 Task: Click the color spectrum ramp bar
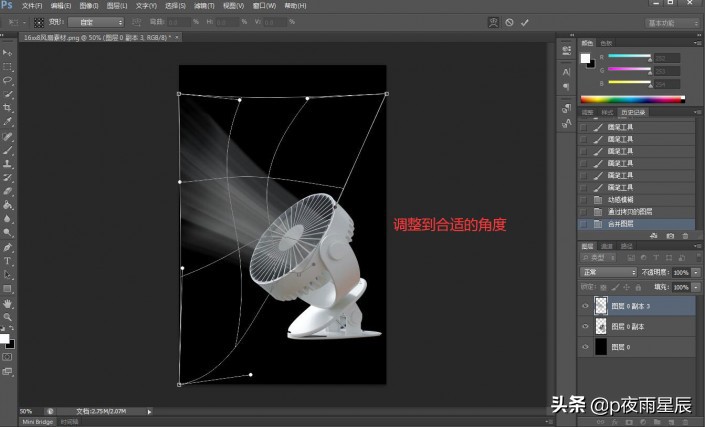pyautogui.click(x=633, y=100)
